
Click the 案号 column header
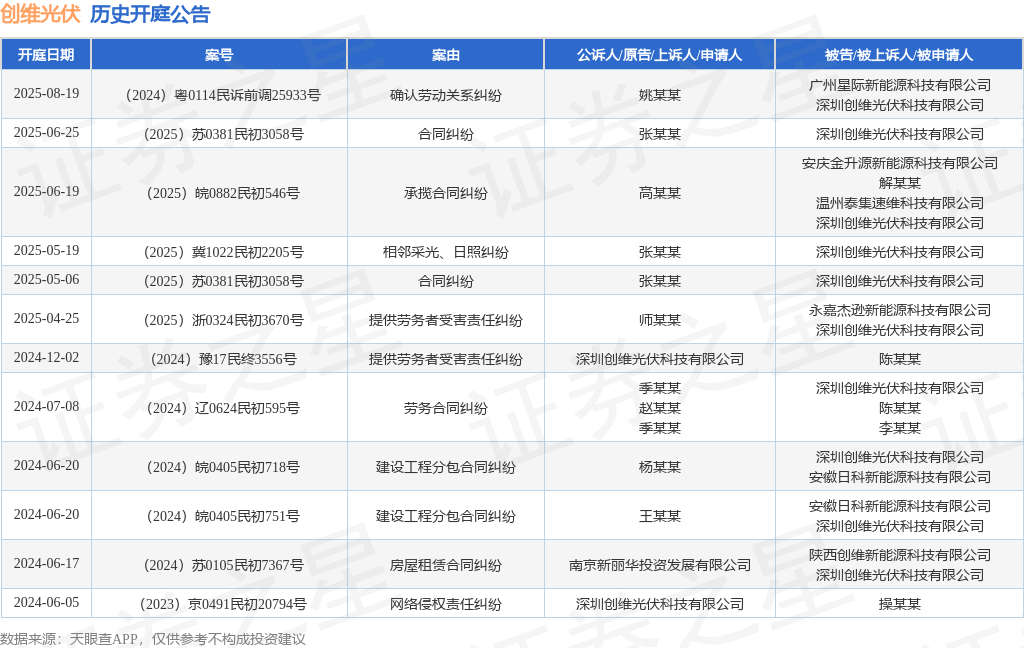coord(219,55)
